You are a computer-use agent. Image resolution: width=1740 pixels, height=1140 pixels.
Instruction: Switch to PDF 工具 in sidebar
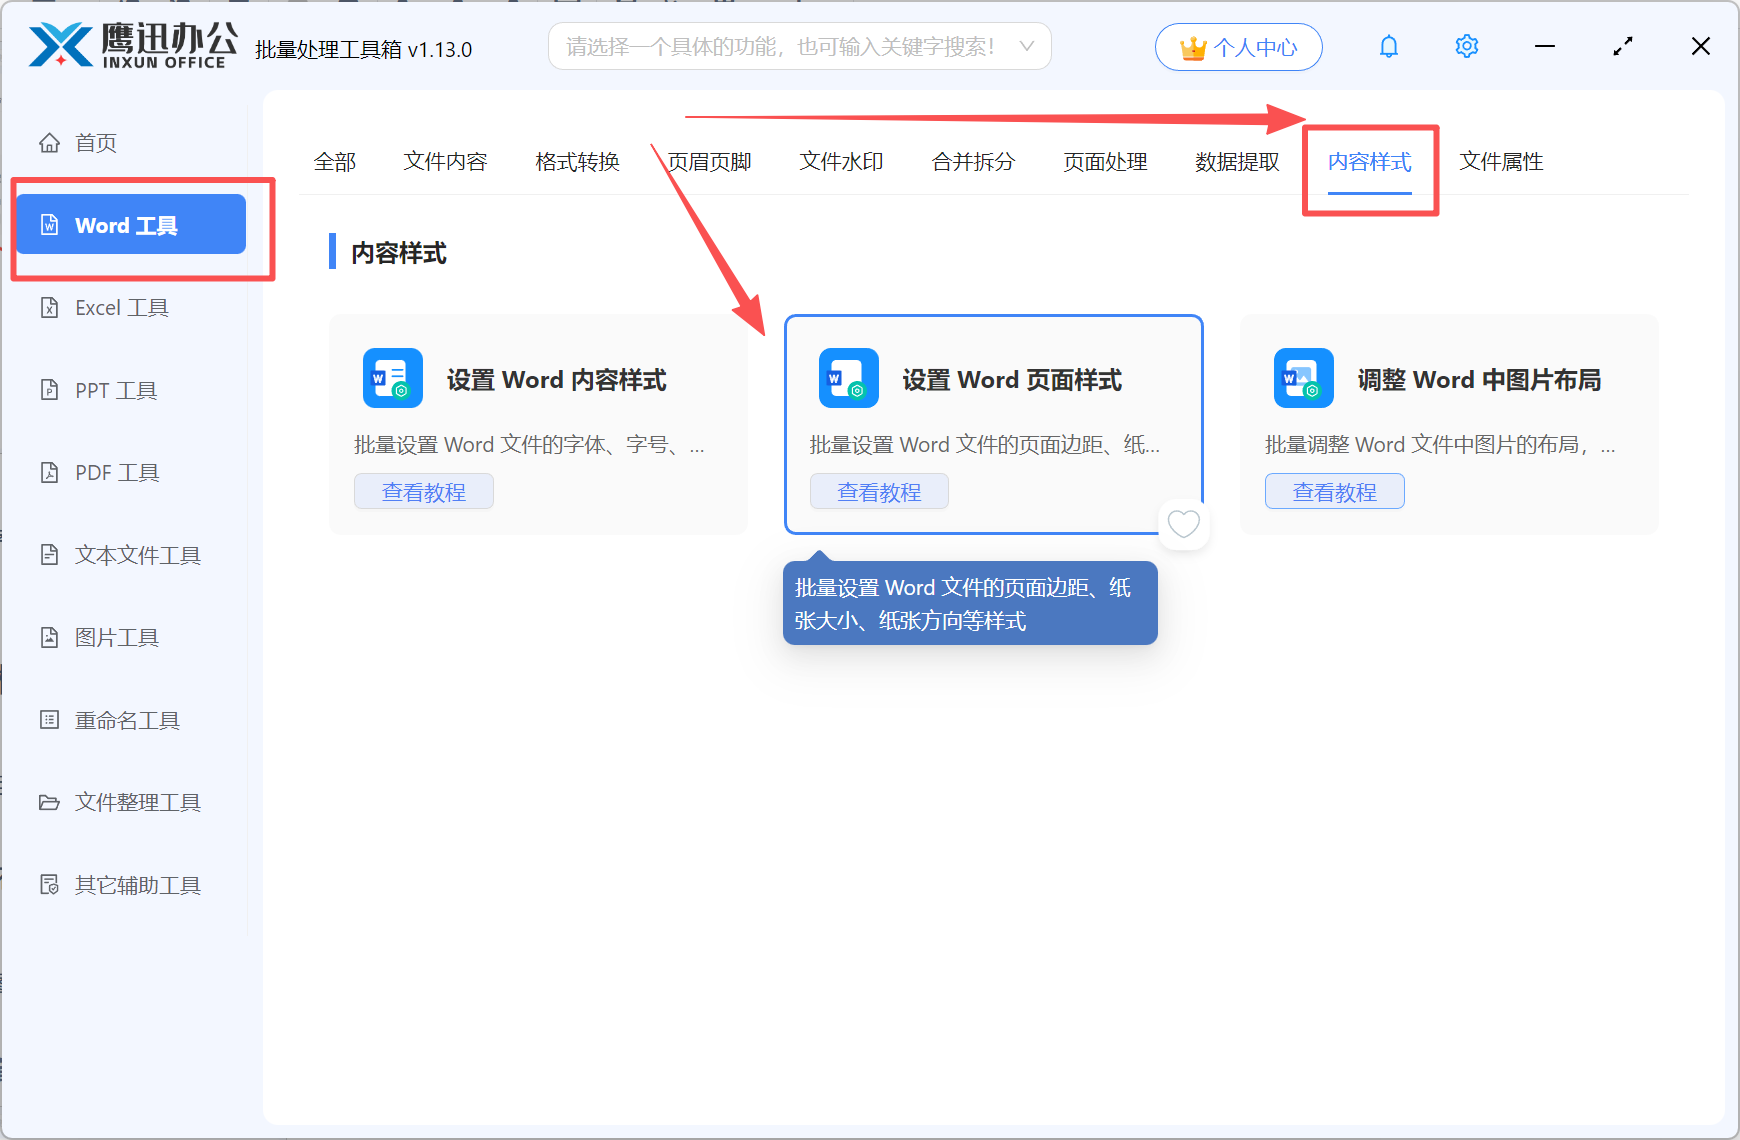click(x=114, y=472)
